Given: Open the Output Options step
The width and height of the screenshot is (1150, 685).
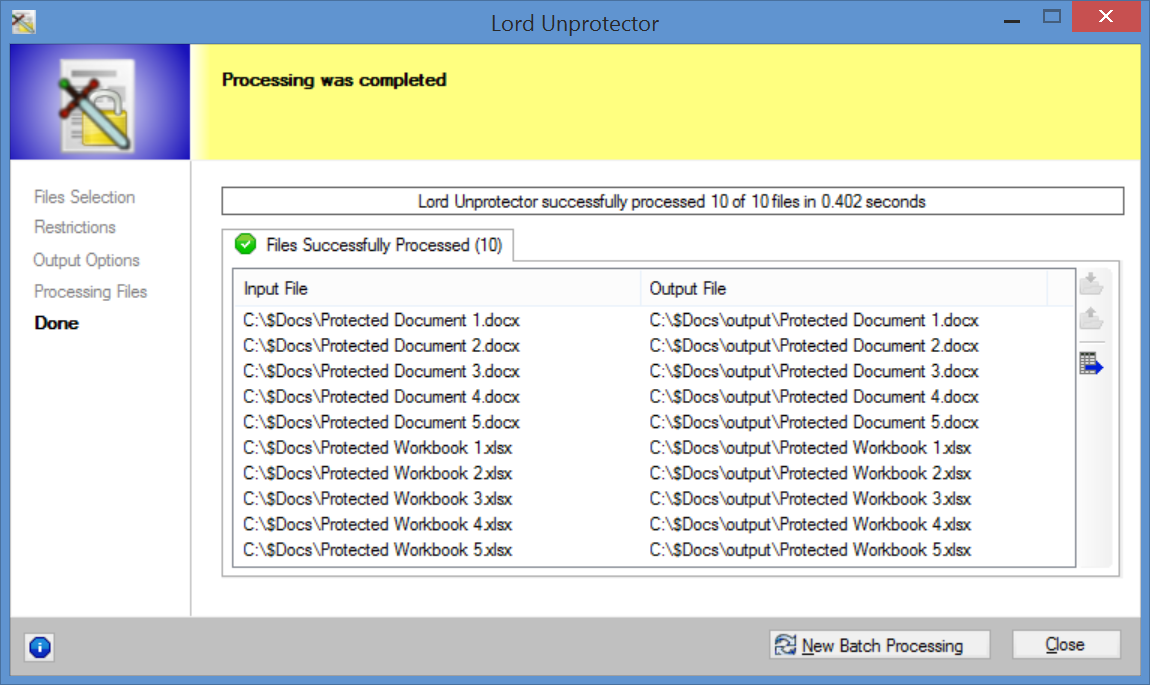Looking at the screenshot, I should [x=87, y=260].
